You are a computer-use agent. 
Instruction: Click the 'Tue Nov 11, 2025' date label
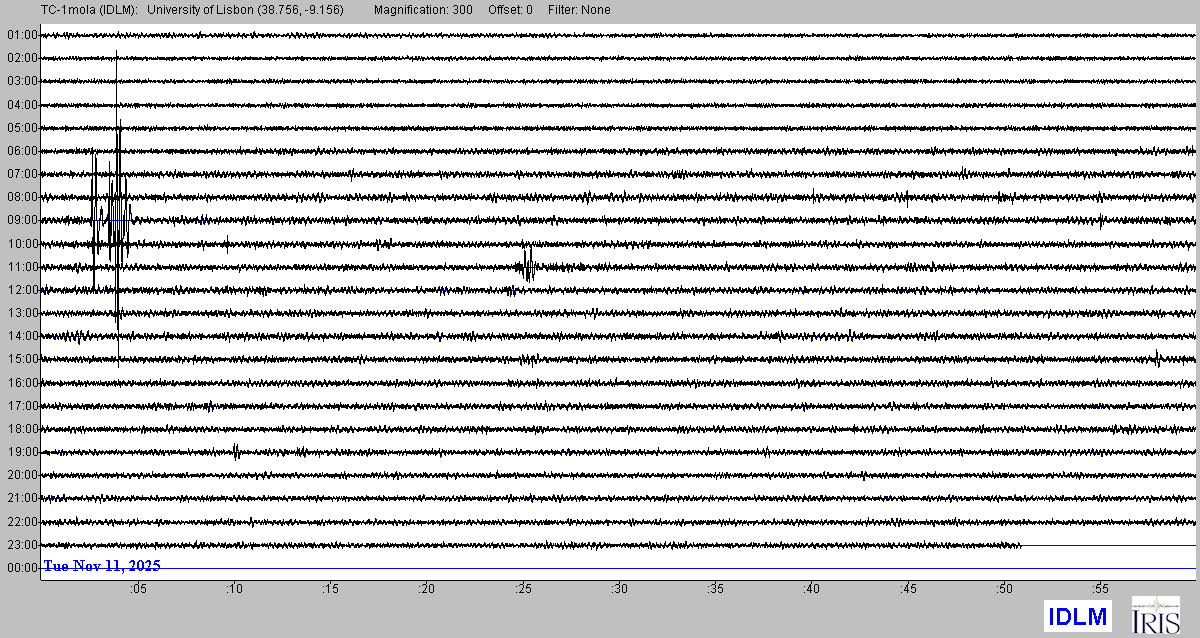tap(102, 566)
